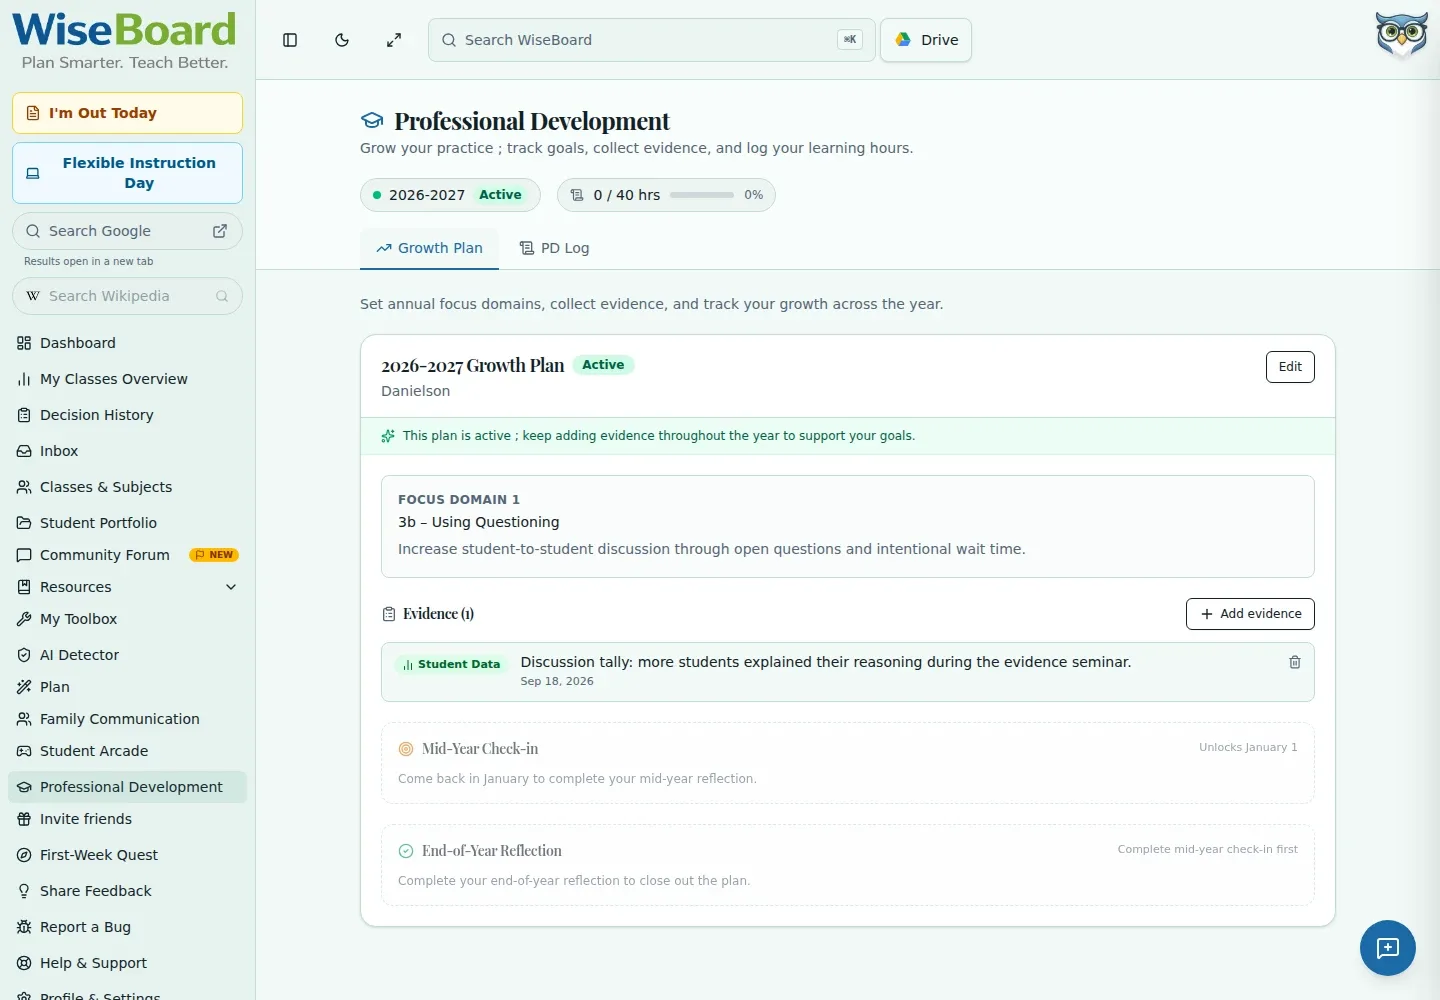Open Classes & Subjects
The width and height of the screenshot is (1440, 1000).
(127, 487)
